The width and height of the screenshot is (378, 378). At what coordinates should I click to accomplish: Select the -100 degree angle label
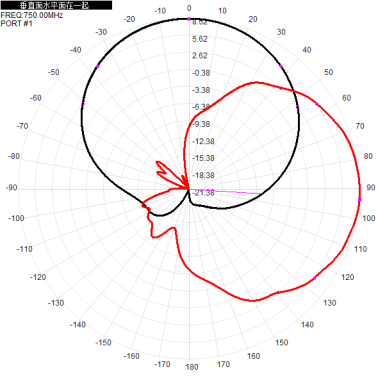click(16, 218)
